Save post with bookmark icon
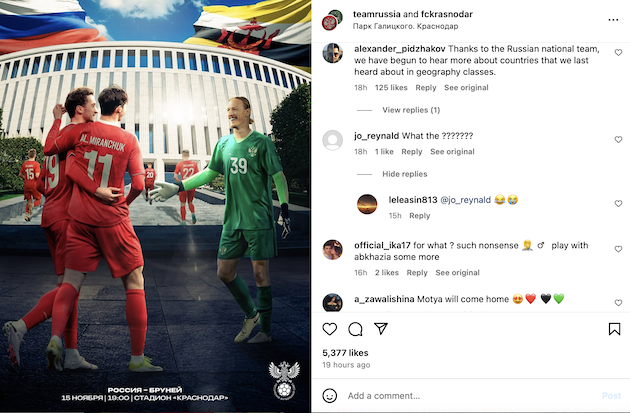 point(614,329)
